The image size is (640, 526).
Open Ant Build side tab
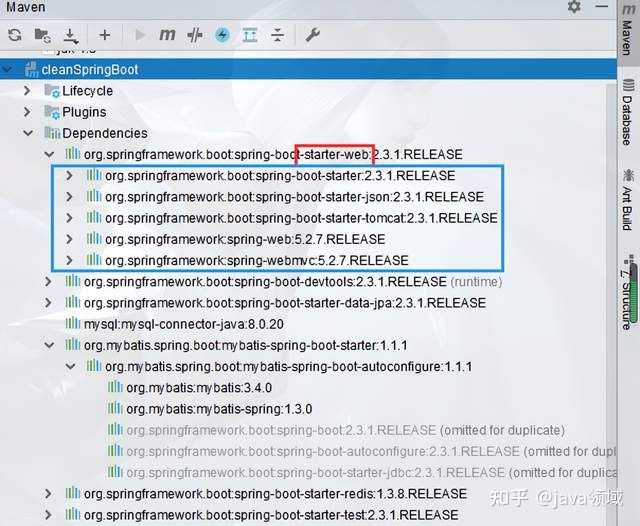point(628,200)
